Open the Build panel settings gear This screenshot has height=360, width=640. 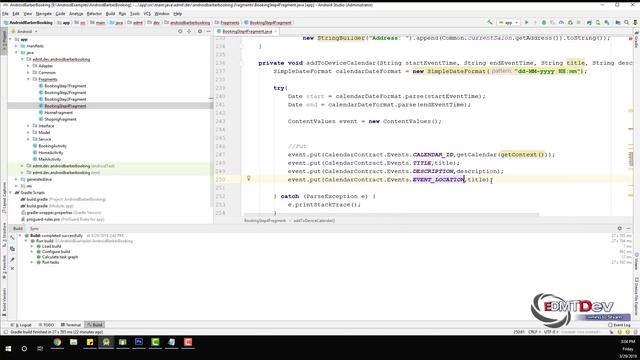[x=619, y=229]
